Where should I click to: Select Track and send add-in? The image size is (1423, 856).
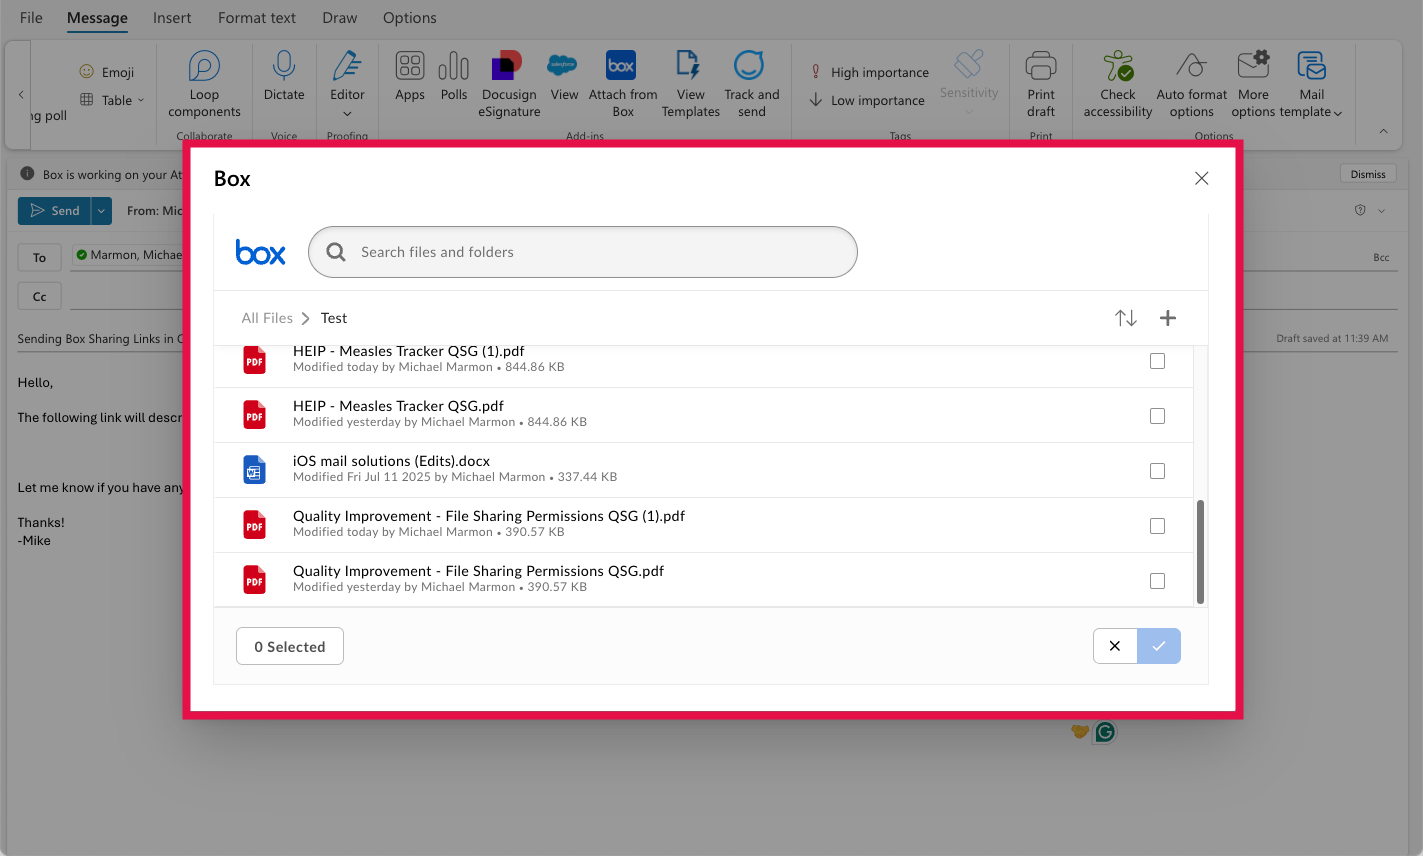(x=751, y=84)
